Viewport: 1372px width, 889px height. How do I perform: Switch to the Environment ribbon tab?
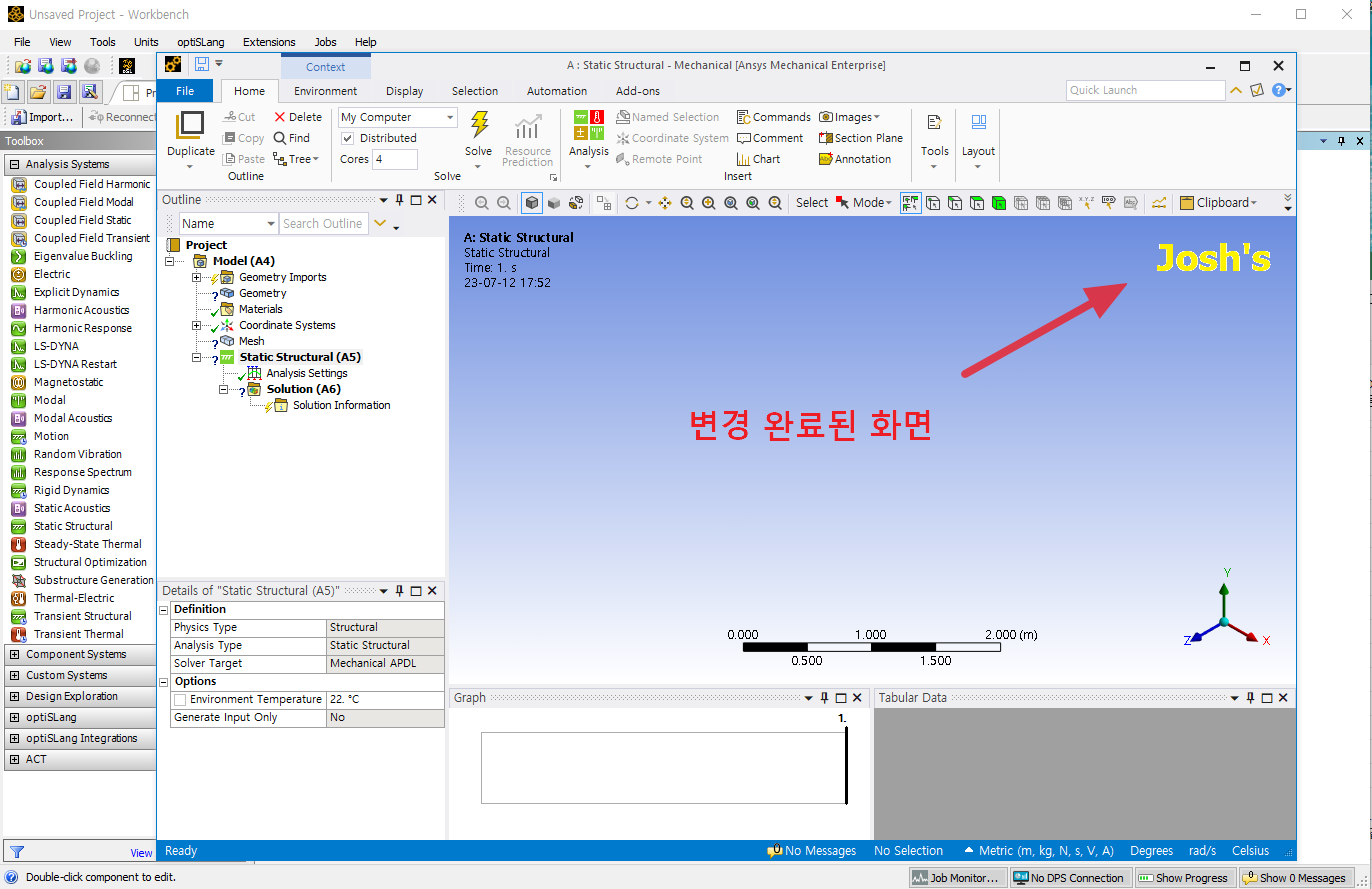coord(325,91)
